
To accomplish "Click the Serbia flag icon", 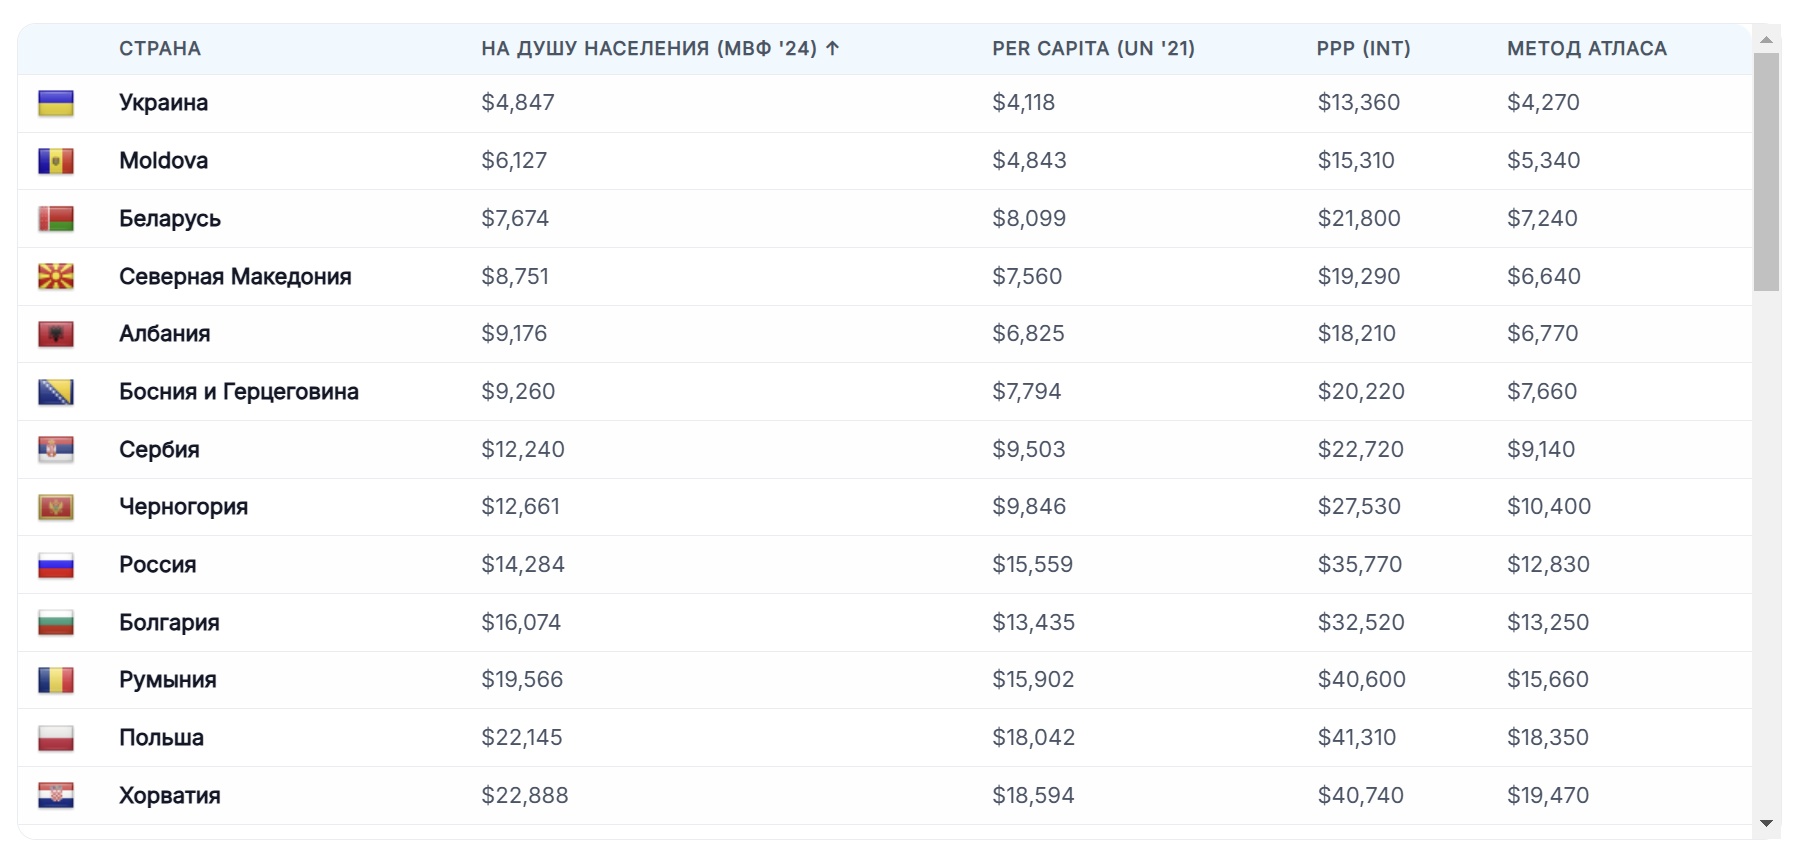I will click(x=56, y=450).
